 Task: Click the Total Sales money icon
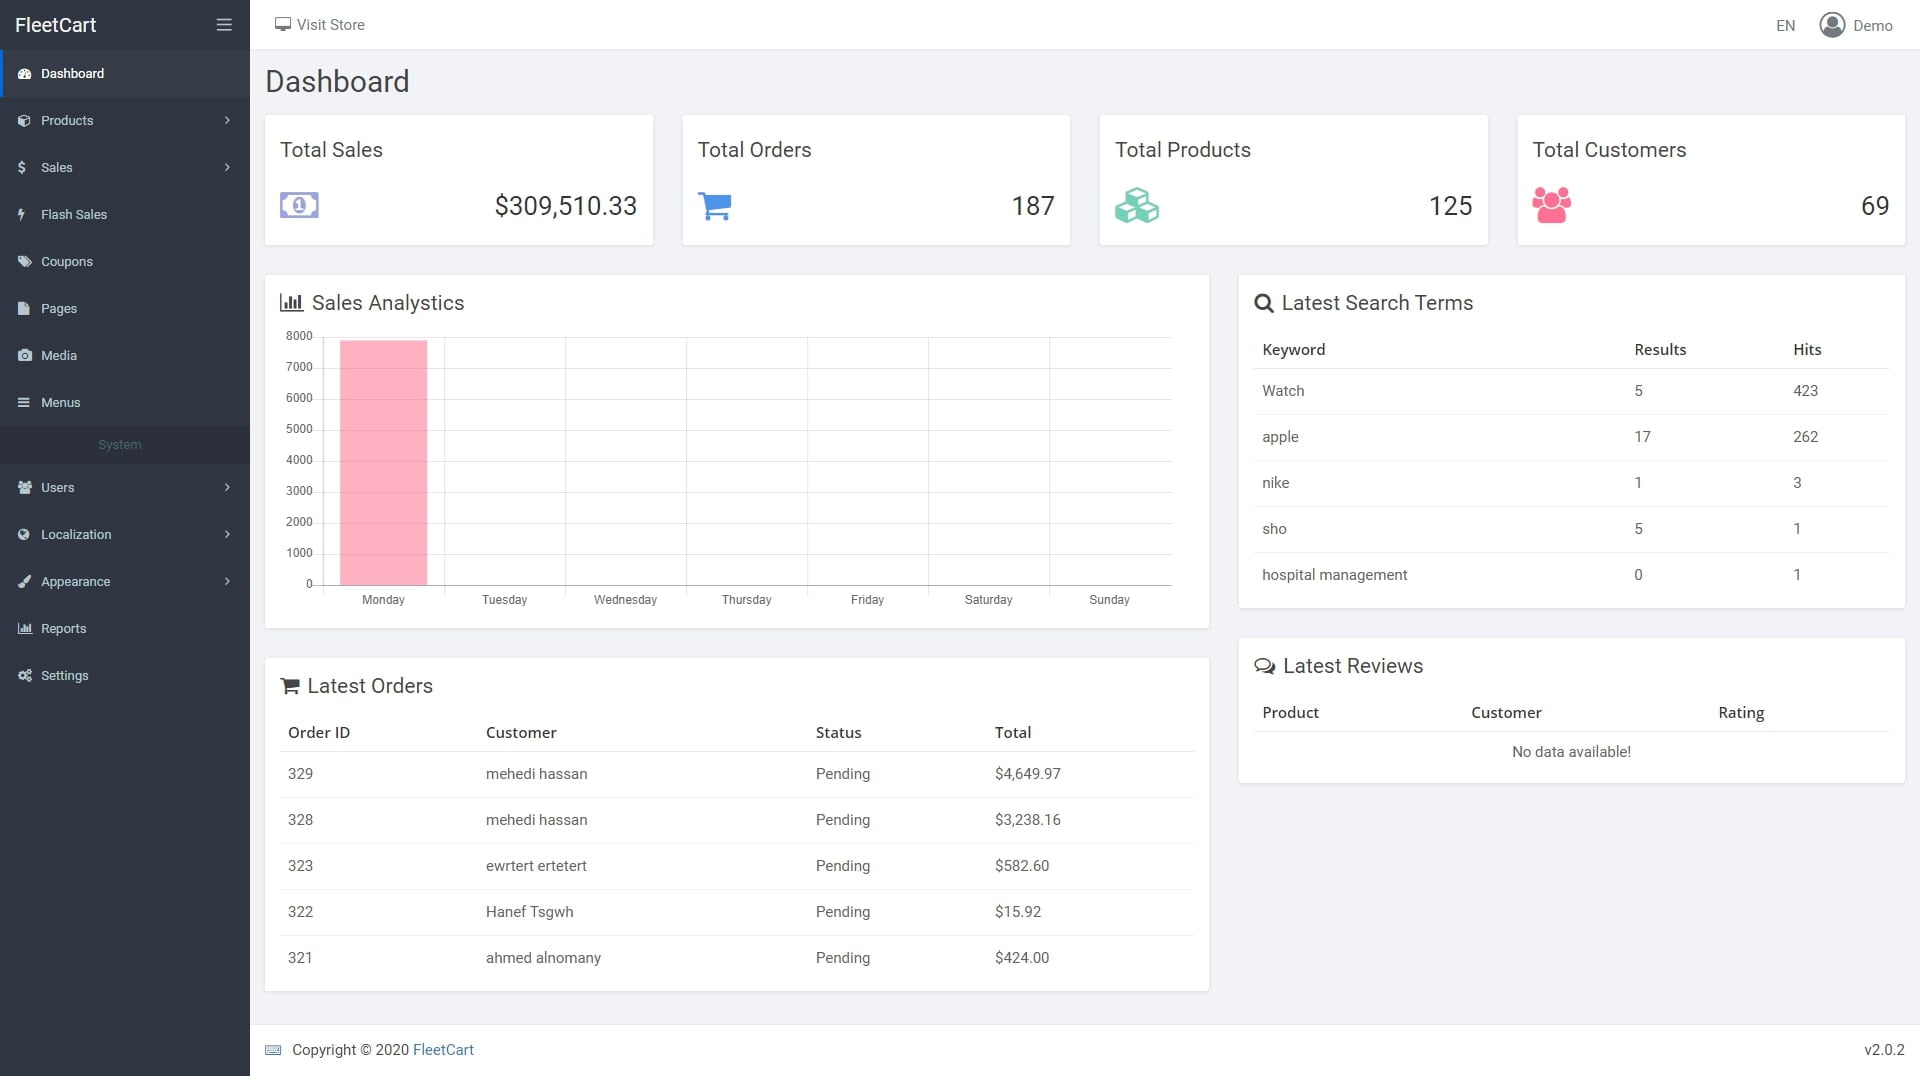coord(299,205)
